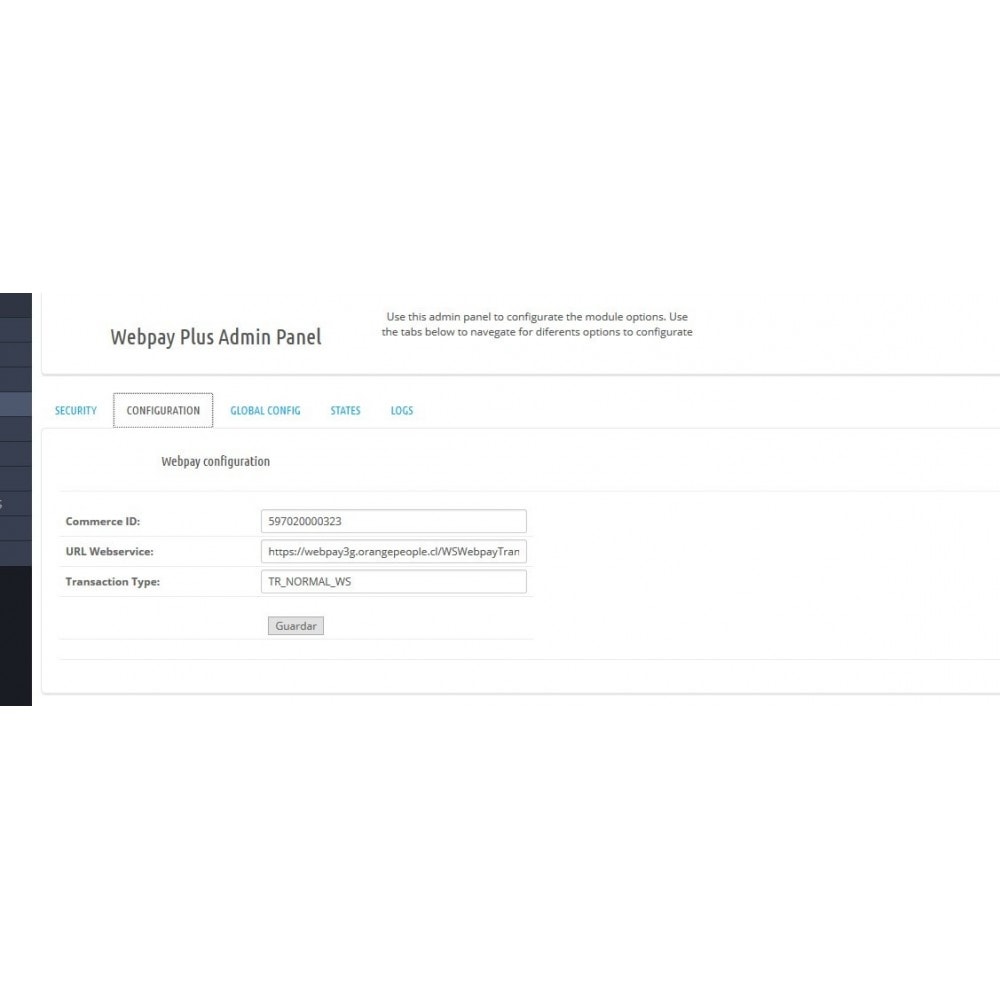This screenshot has height=1000, width=1000.
Task: Click into the URL Webservice field
Action: 393,552
